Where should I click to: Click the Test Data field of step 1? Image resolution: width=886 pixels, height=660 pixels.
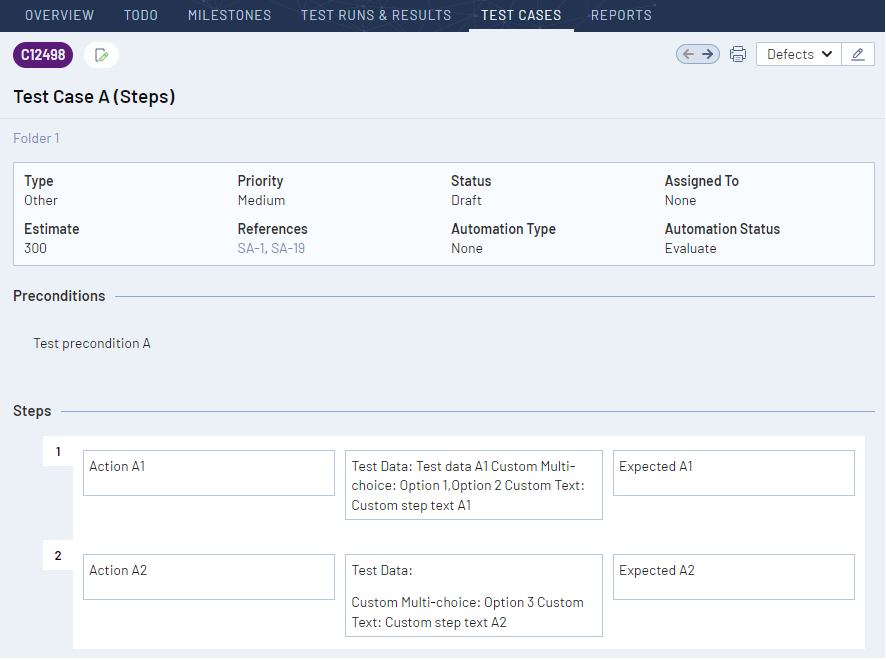tap(473, 485)
